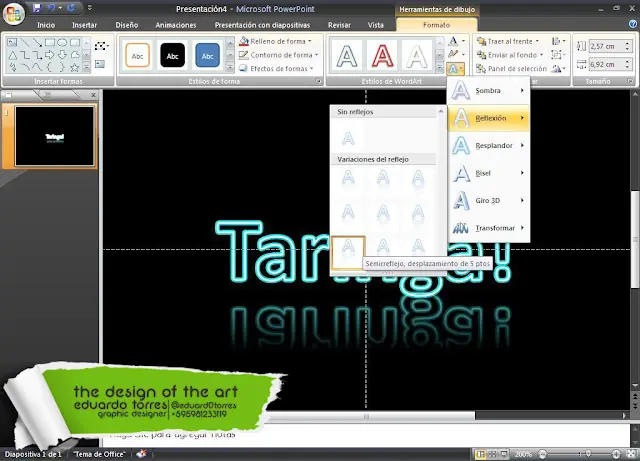Switch to the Revisar tab
Image resolution: width=640 pixels, height=461 pixels.
(339, 25)
